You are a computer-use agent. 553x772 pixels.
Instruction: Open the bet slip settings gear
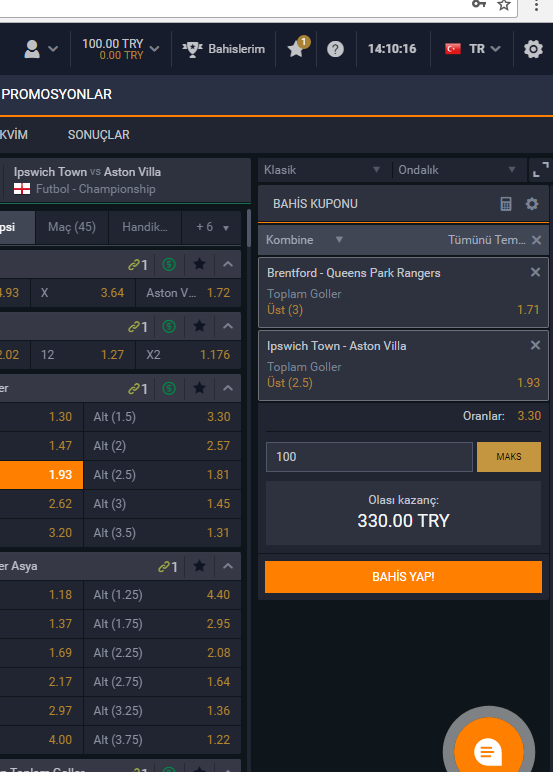click(x=532, y=204)
